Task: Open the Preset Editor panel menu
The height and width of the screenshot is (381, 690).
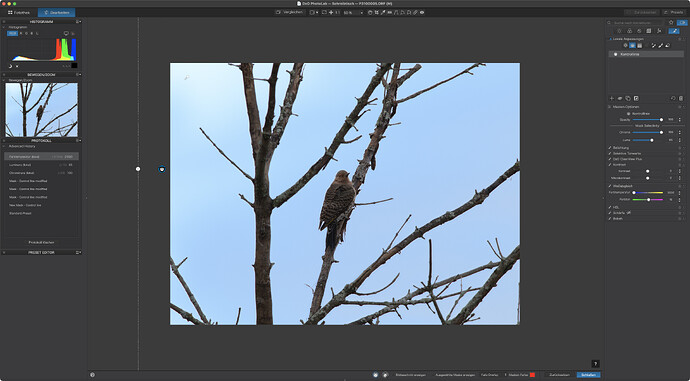Action: coord(78,253)
